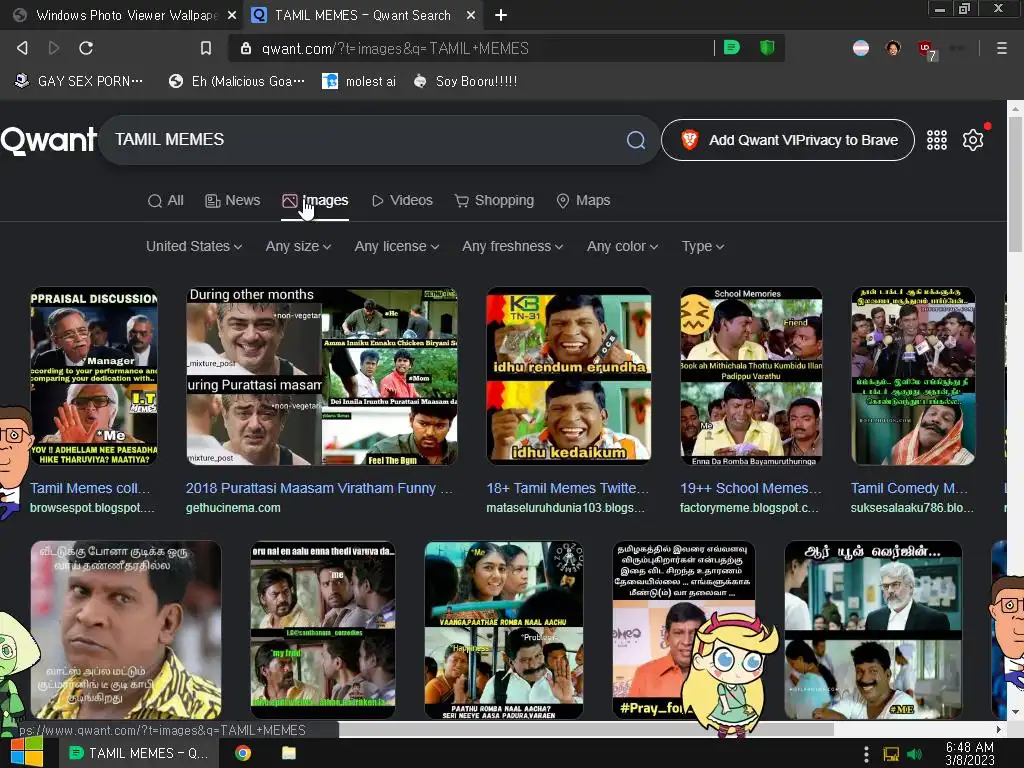
Task: Click the qwant.com address bar URL
Action: 395,48
